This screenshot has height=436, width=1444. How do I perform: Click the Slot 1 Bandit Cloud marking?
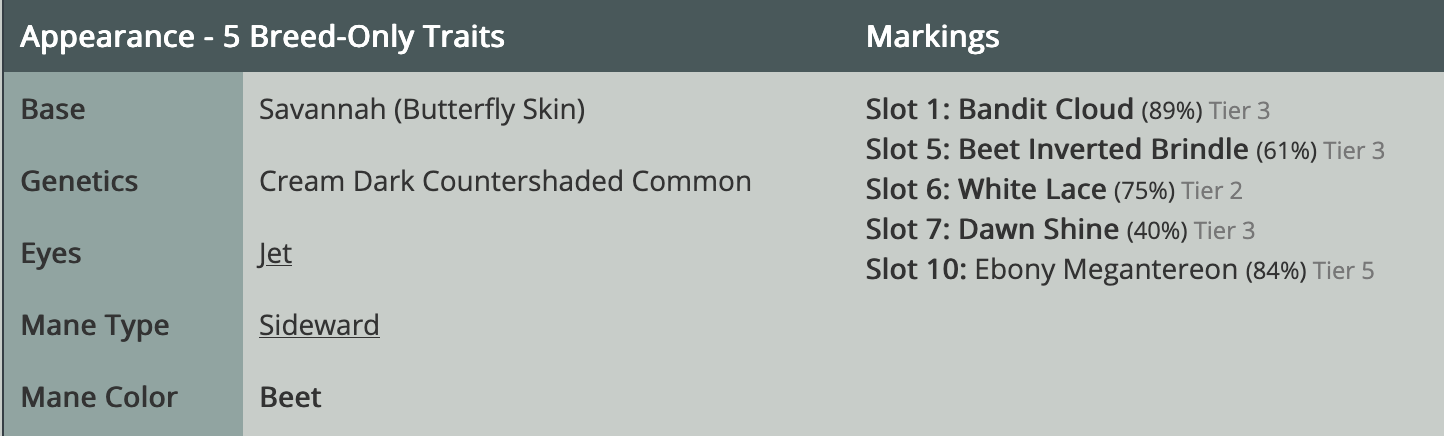click(1045, 110)
